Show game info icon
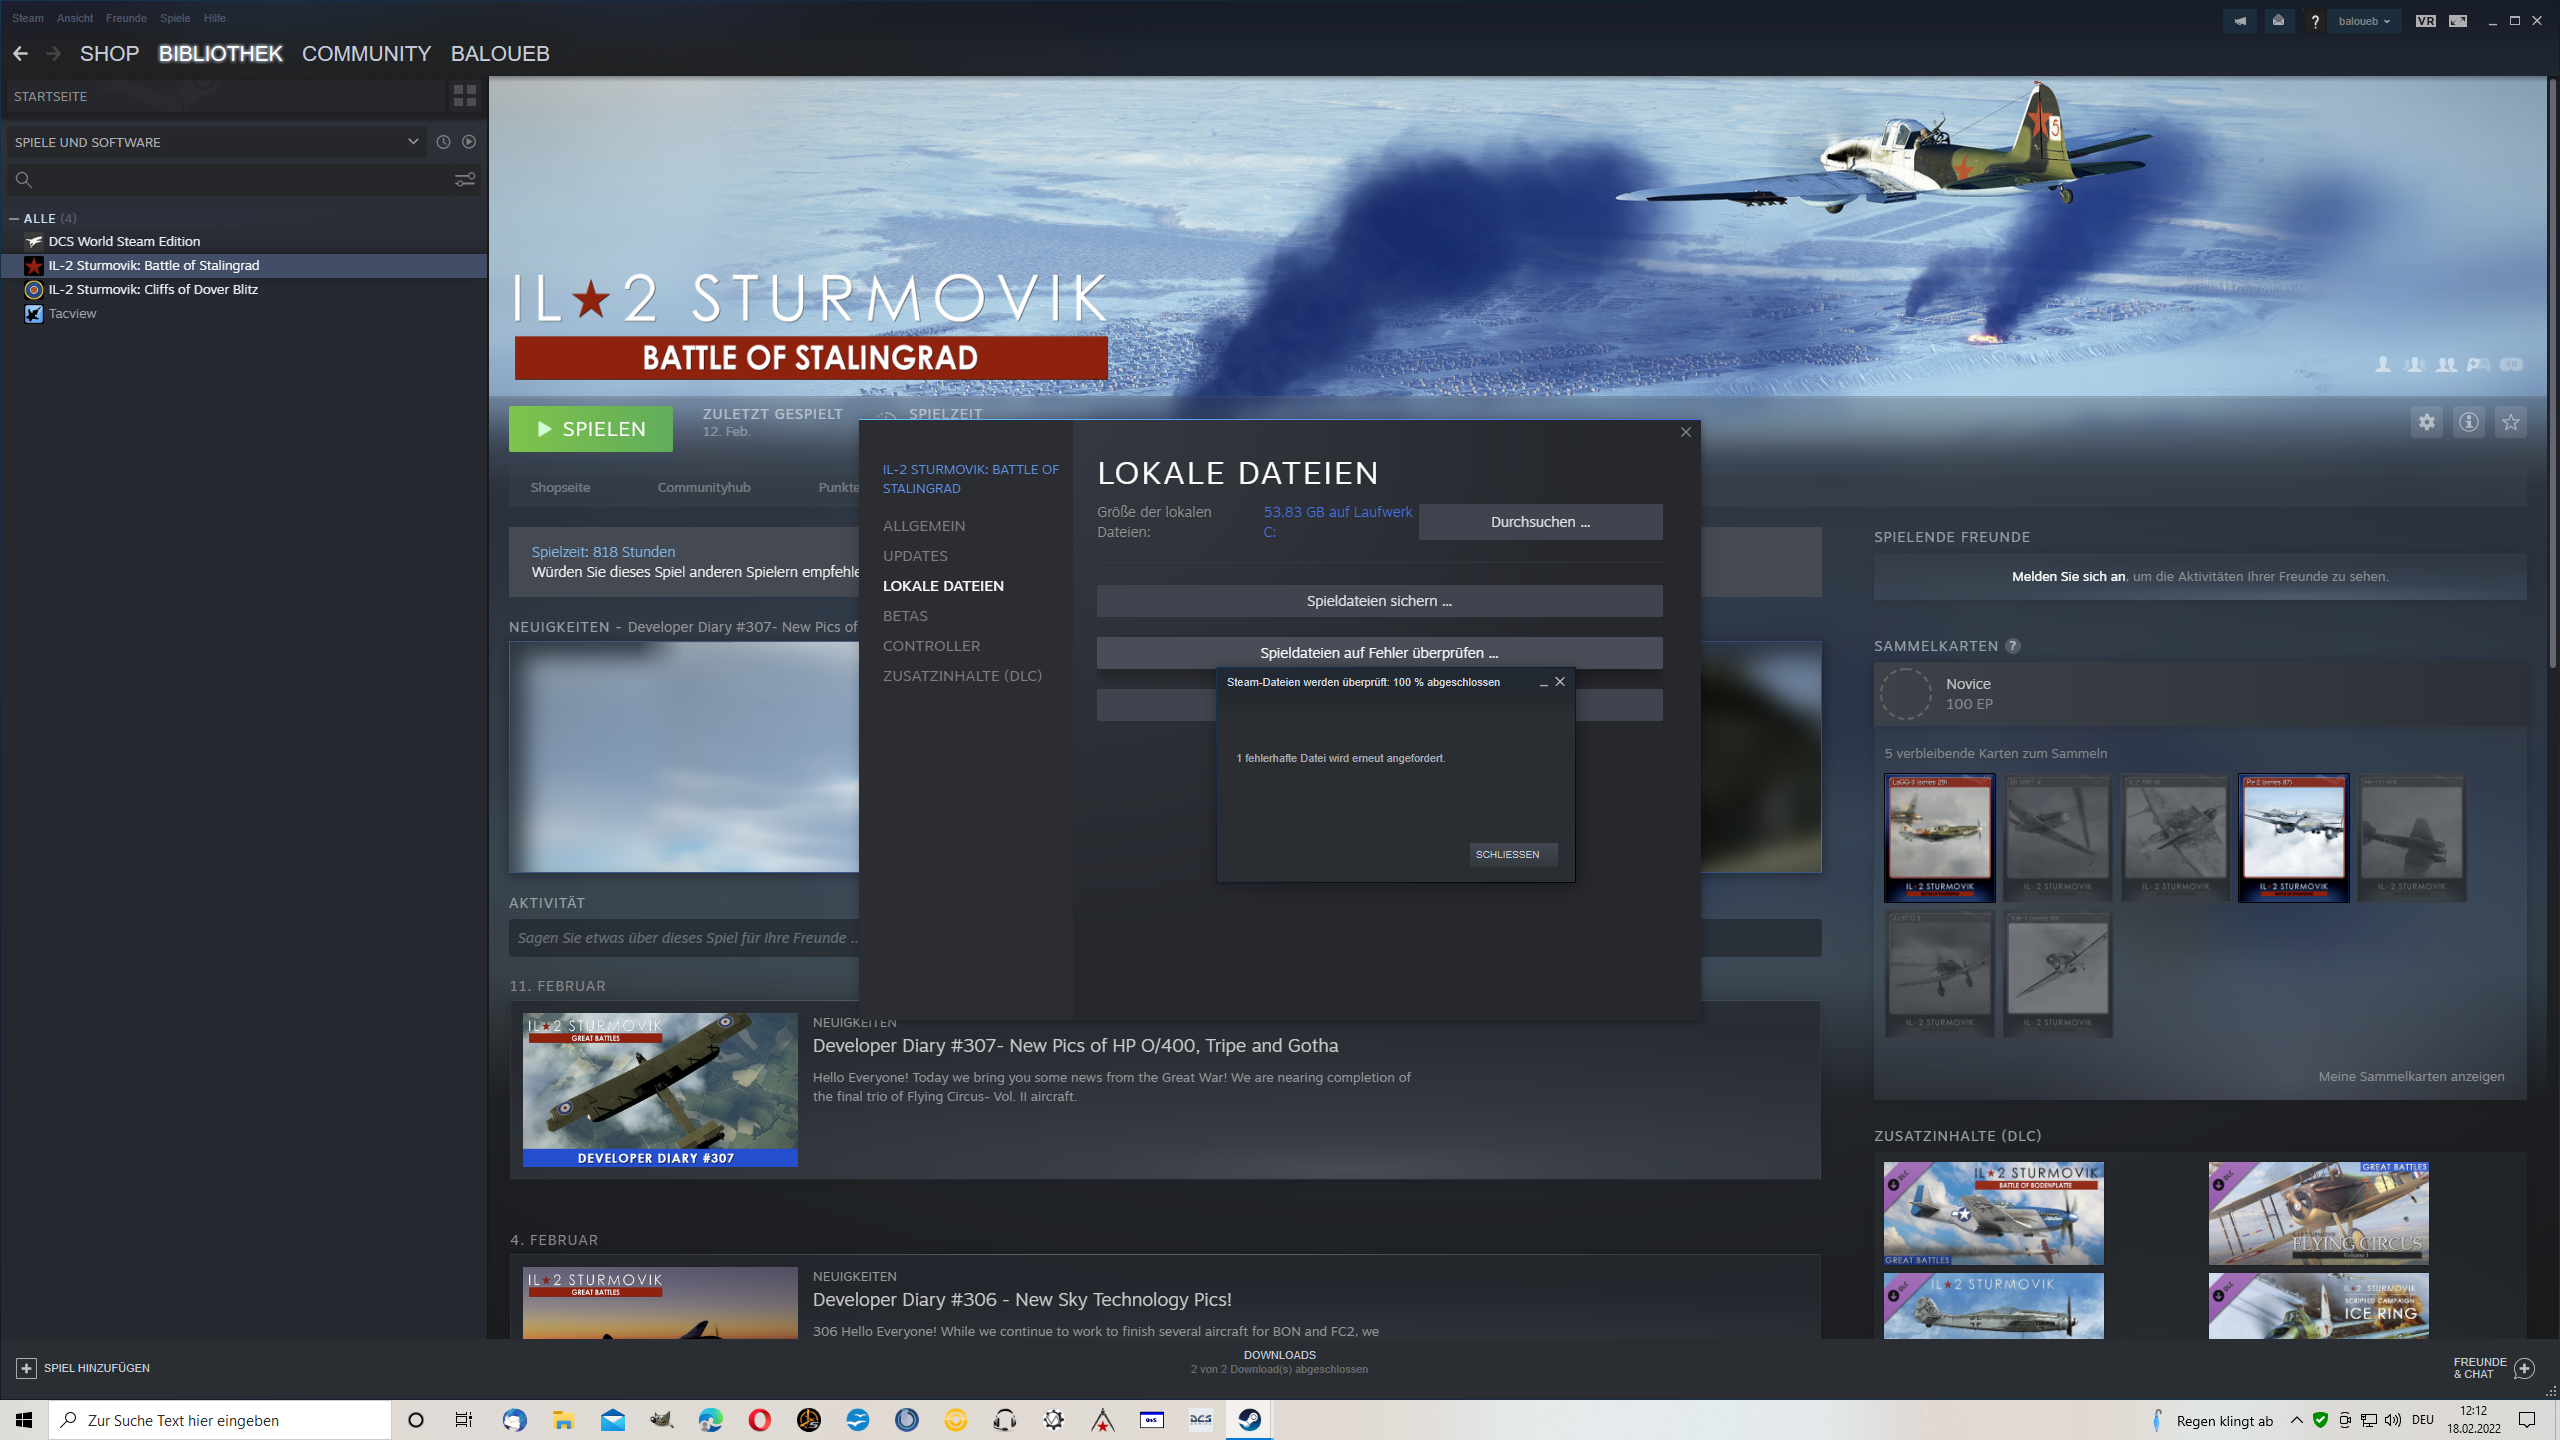Screen dimensions: 2560x1440 pyautogui.click(x=2469, y=422)
